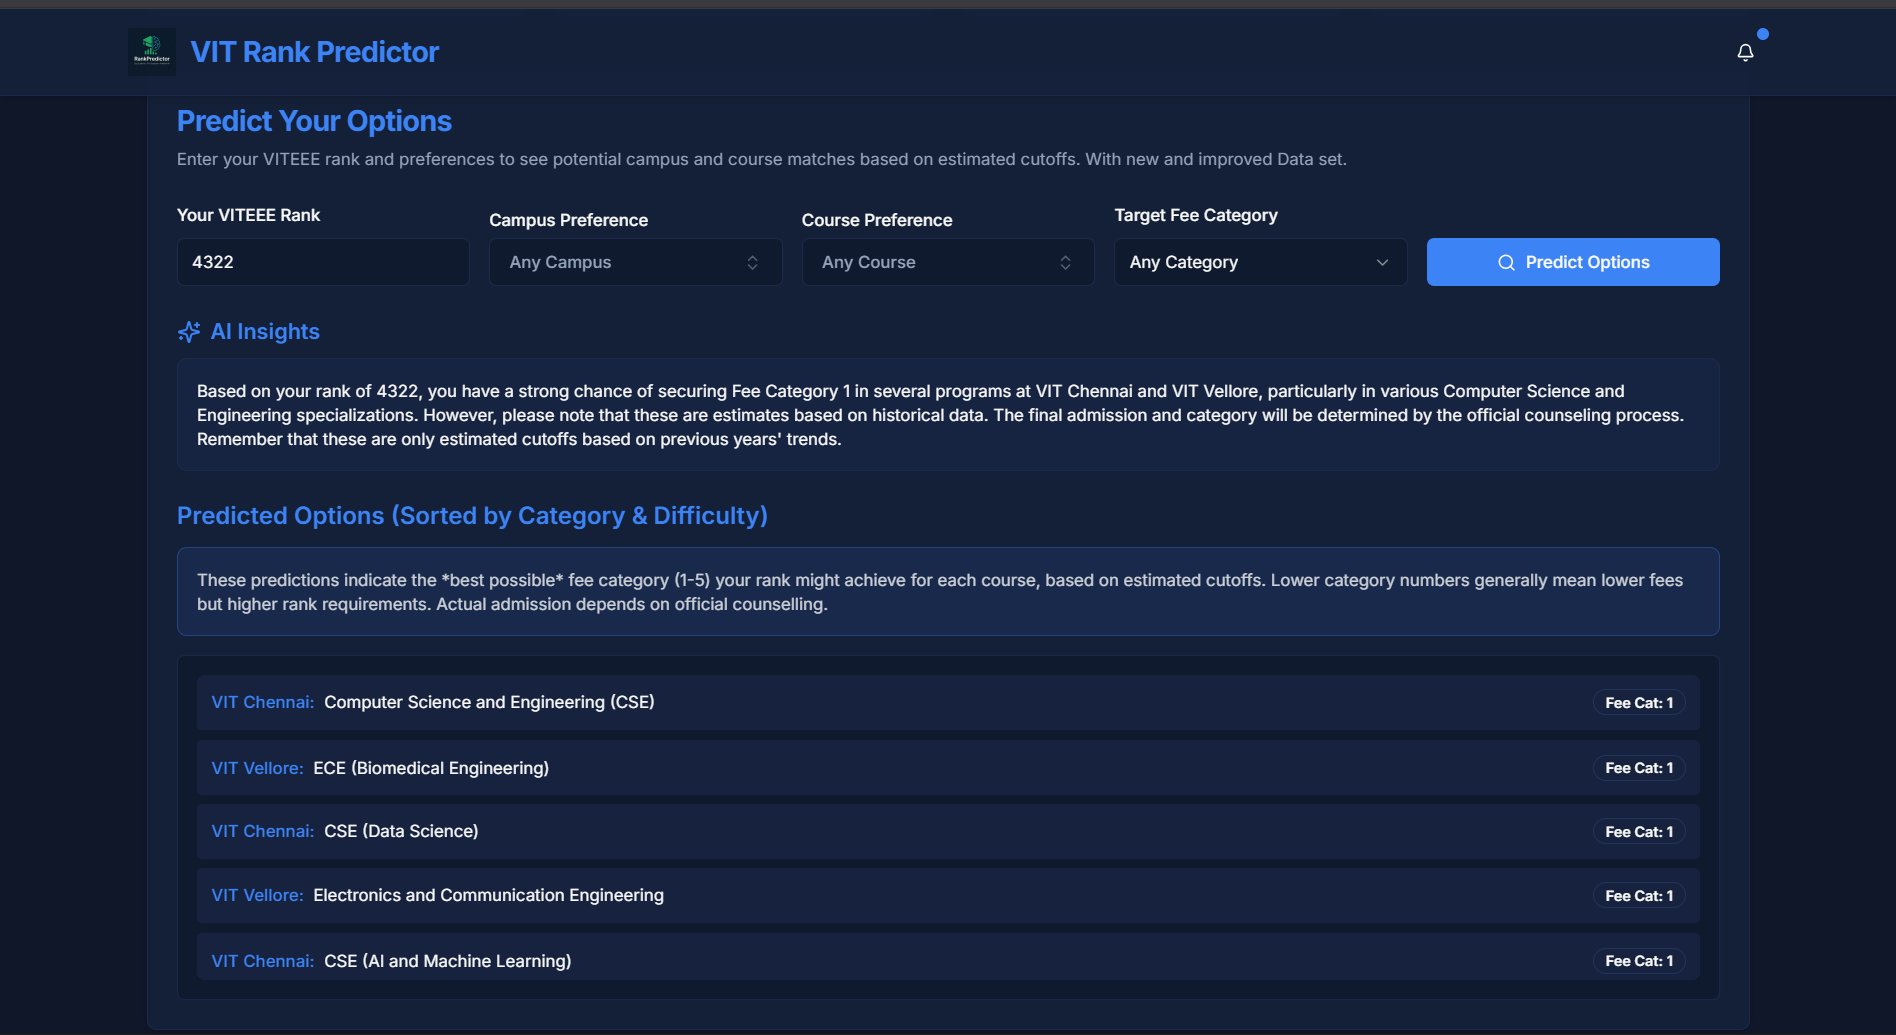Click the AI Insights sparkle icon
Image resolution: width=1896 pixels, height=1035 pixels.
point(189,332)
